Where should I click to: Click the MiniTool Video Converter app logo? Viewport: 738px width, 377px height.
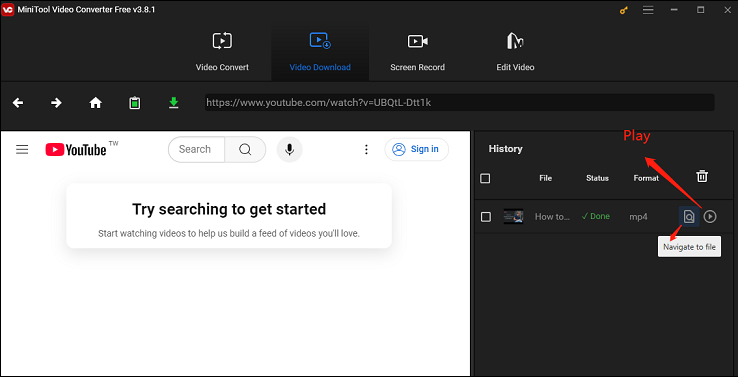pos(8,10)
